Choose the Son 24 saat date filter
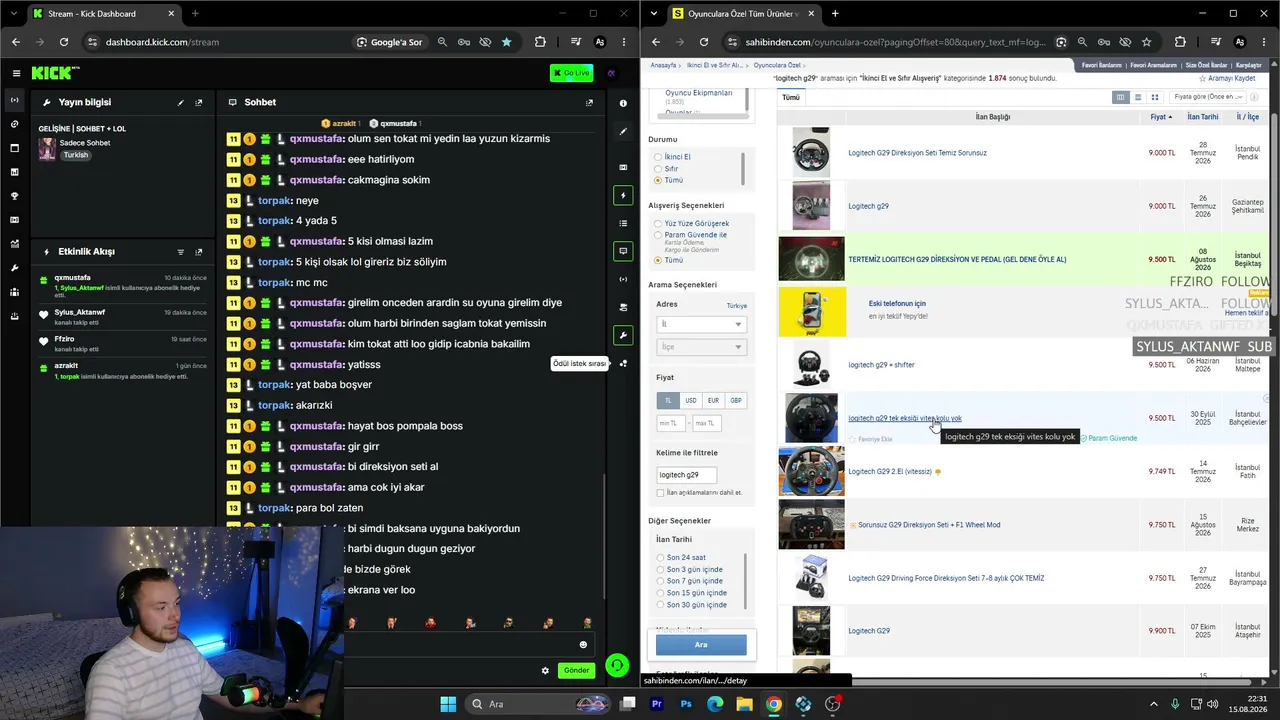1280x720 pixels. point(660,557)
